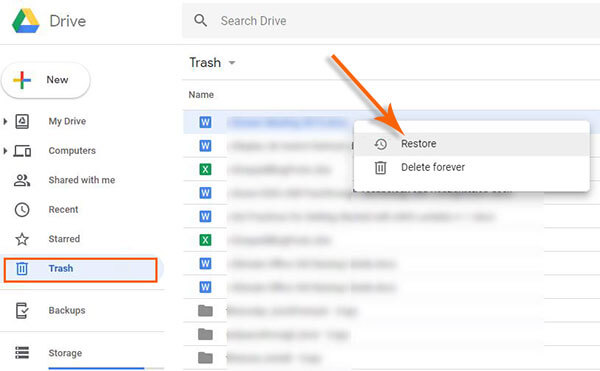This screenshot has width=600, height=371.
Task: Click the Backups phone icon
Action: (x=22, y=310)
